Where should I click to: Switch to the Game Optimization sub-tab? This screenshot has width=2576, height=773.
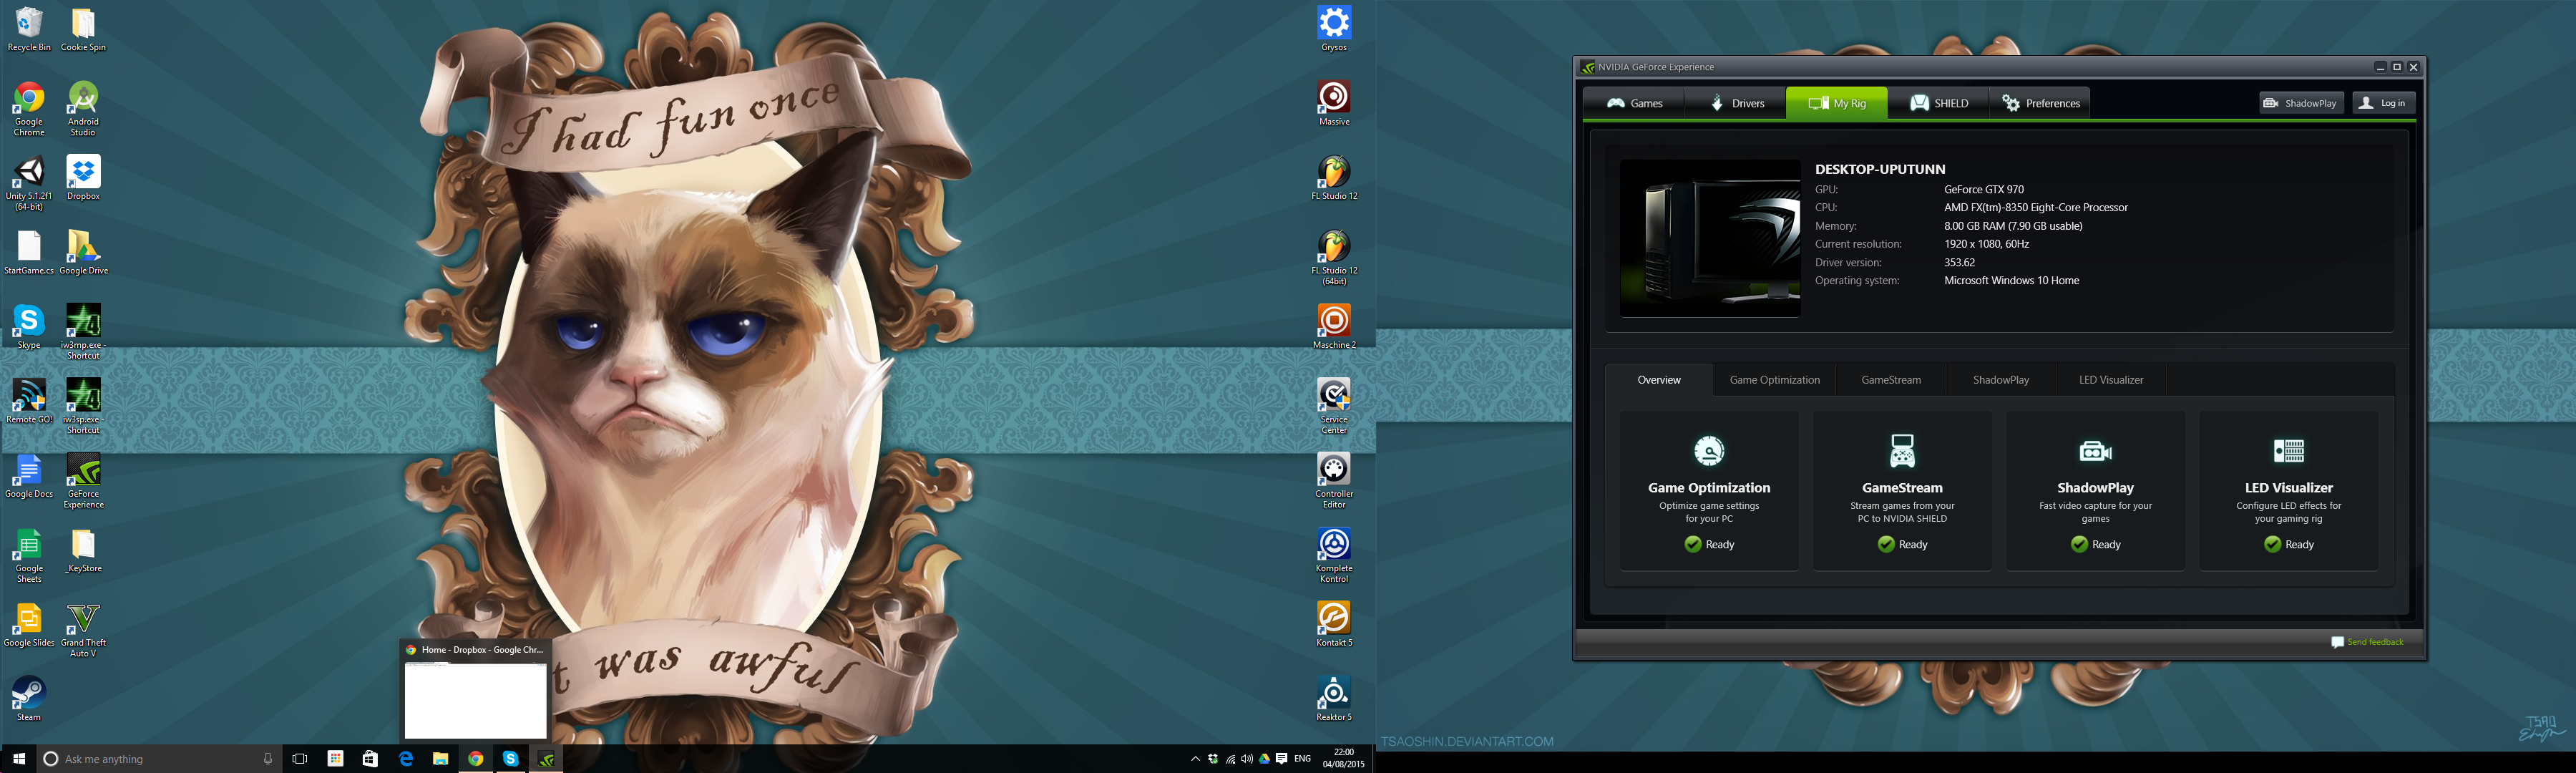click(1774, 380)
